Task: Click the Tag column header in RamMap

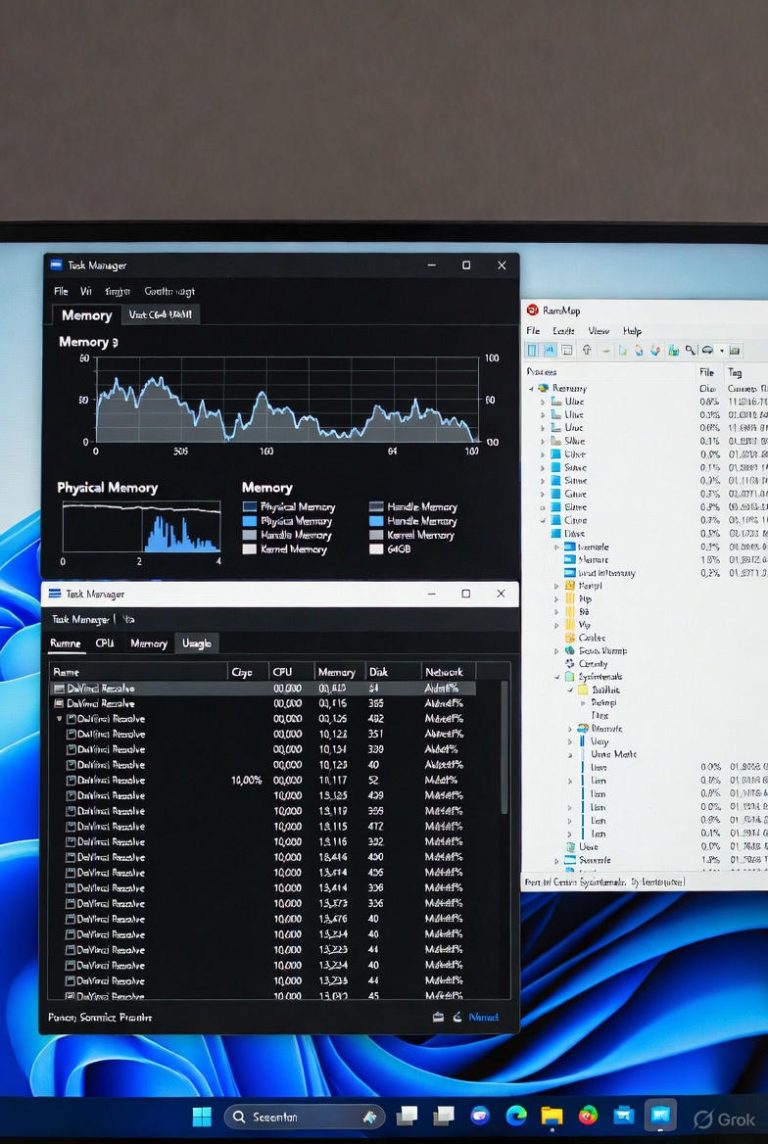Action: (x=734, y=372)
